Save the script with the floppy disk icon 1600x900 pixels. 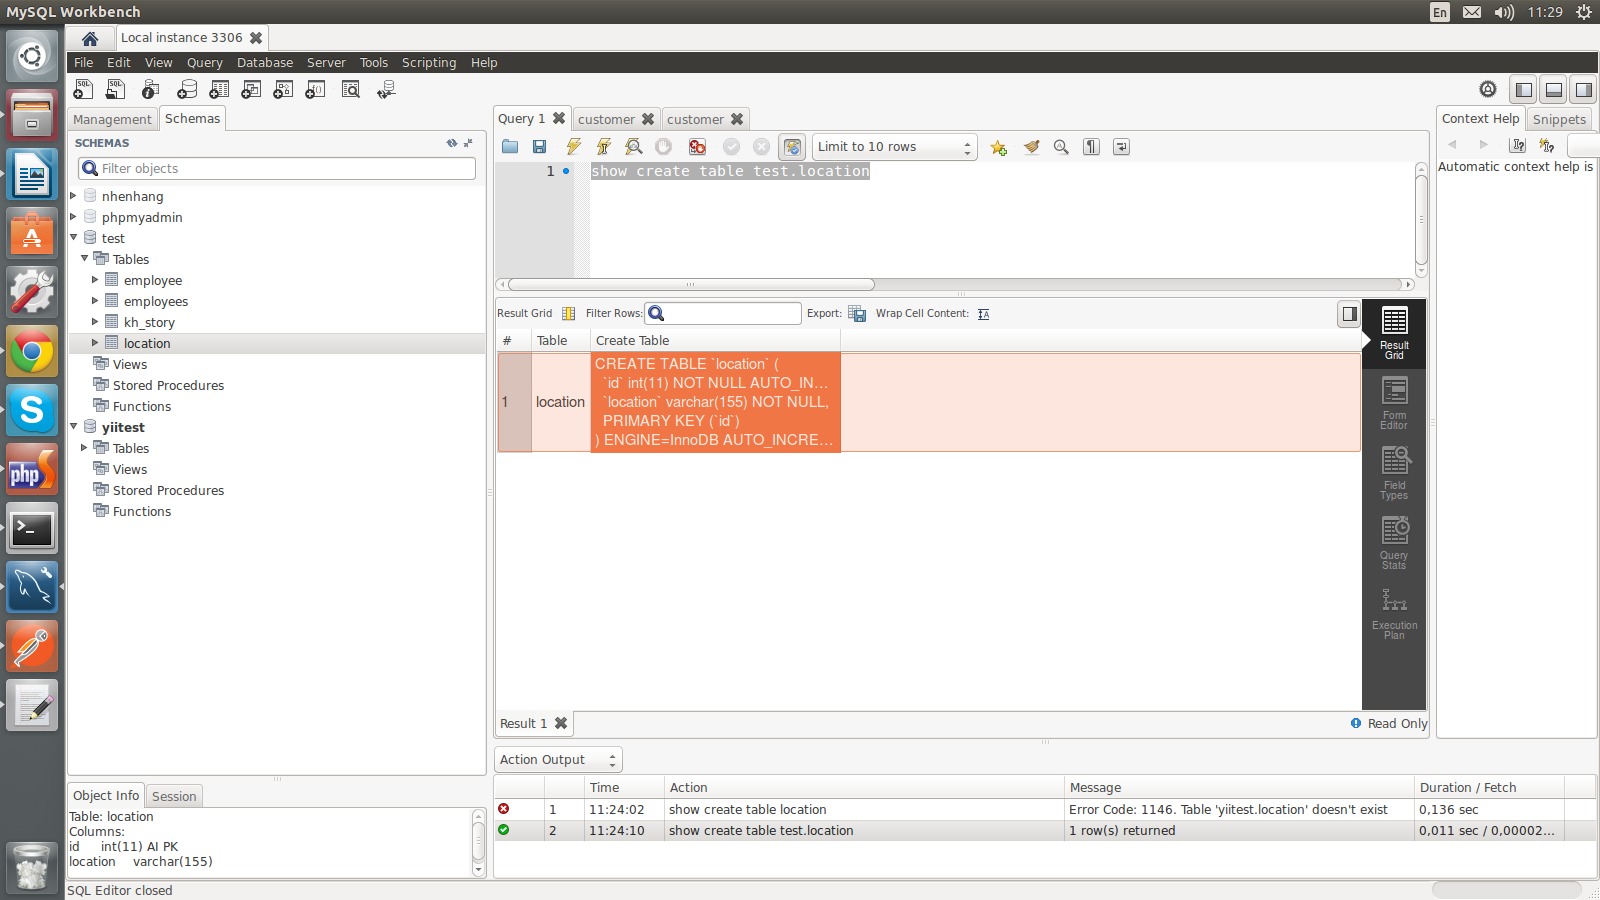[x=540, y=147]
